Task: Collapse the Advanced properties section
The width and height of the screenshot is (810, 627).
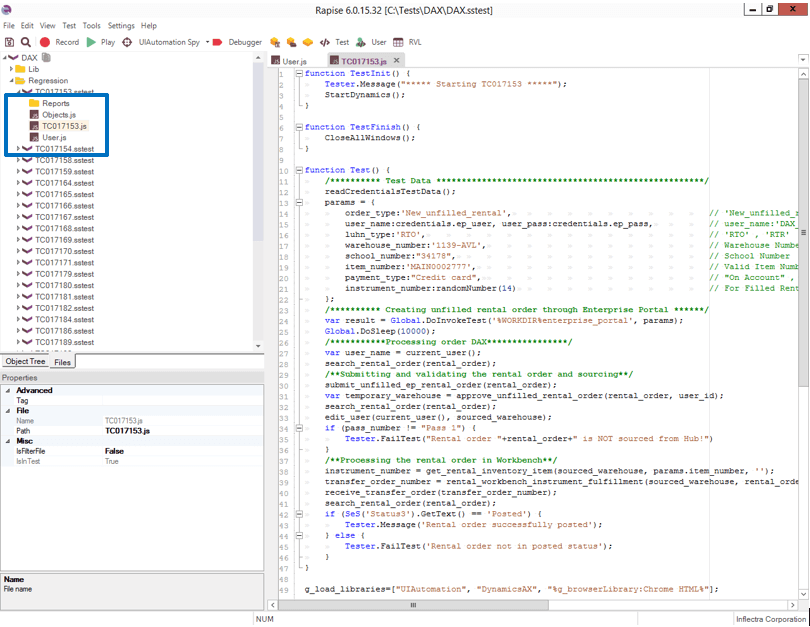Action: click(x=8, y=390)
